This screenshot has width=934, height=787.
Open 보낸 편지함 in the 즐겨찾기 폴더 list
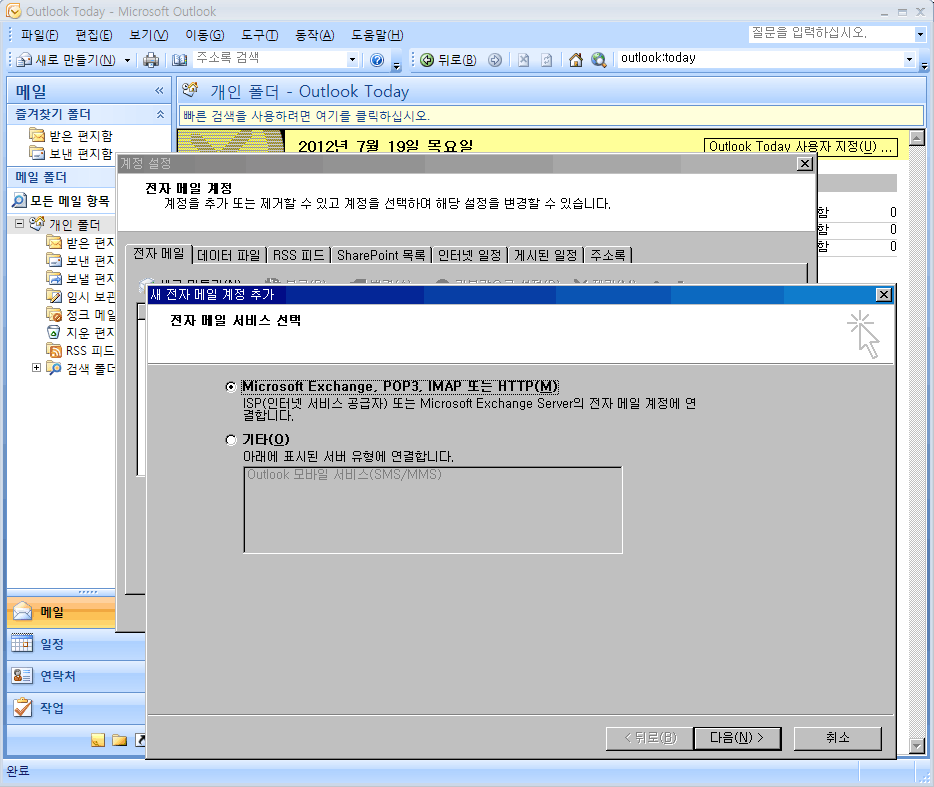pyautogui.click(x=71, y=154)
